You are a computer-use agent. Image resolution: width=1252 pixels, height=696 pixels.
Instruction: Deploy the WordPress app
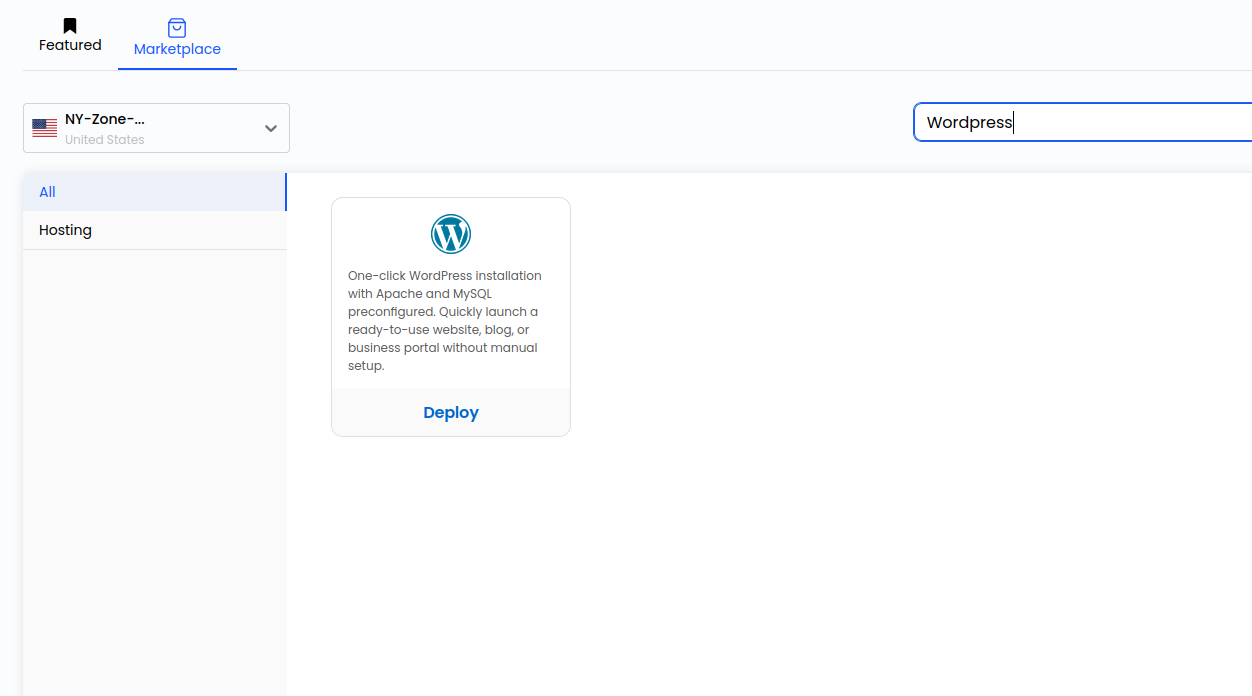[x=451, y=412]
